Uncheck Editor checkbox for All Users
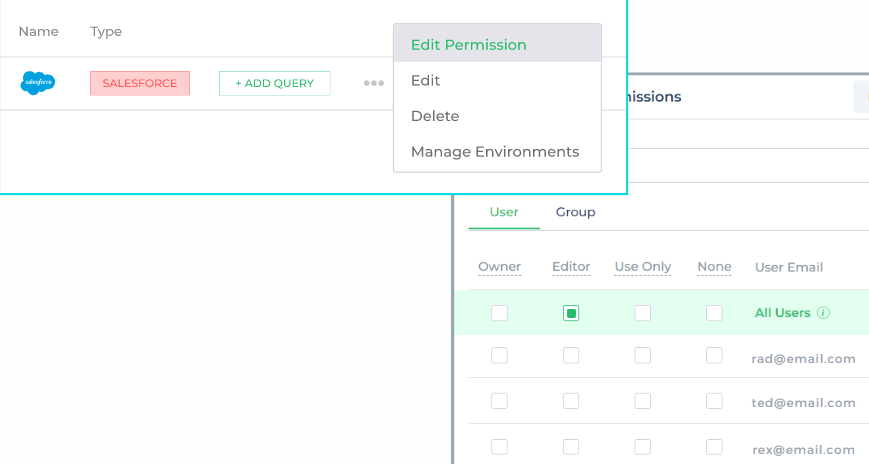This screenshot has height=464, width=869. point(571,313)
